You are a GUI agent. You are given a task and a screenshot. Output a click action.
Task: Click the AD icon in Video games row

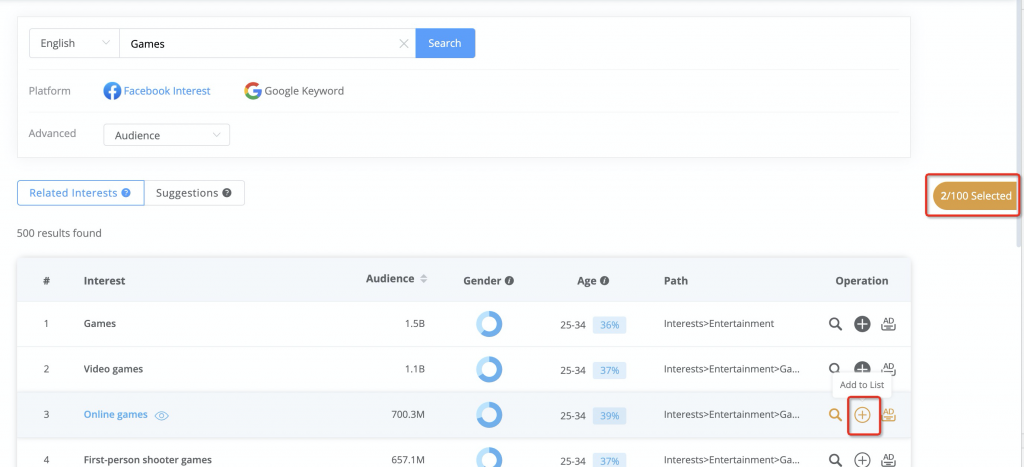[888, 367]
